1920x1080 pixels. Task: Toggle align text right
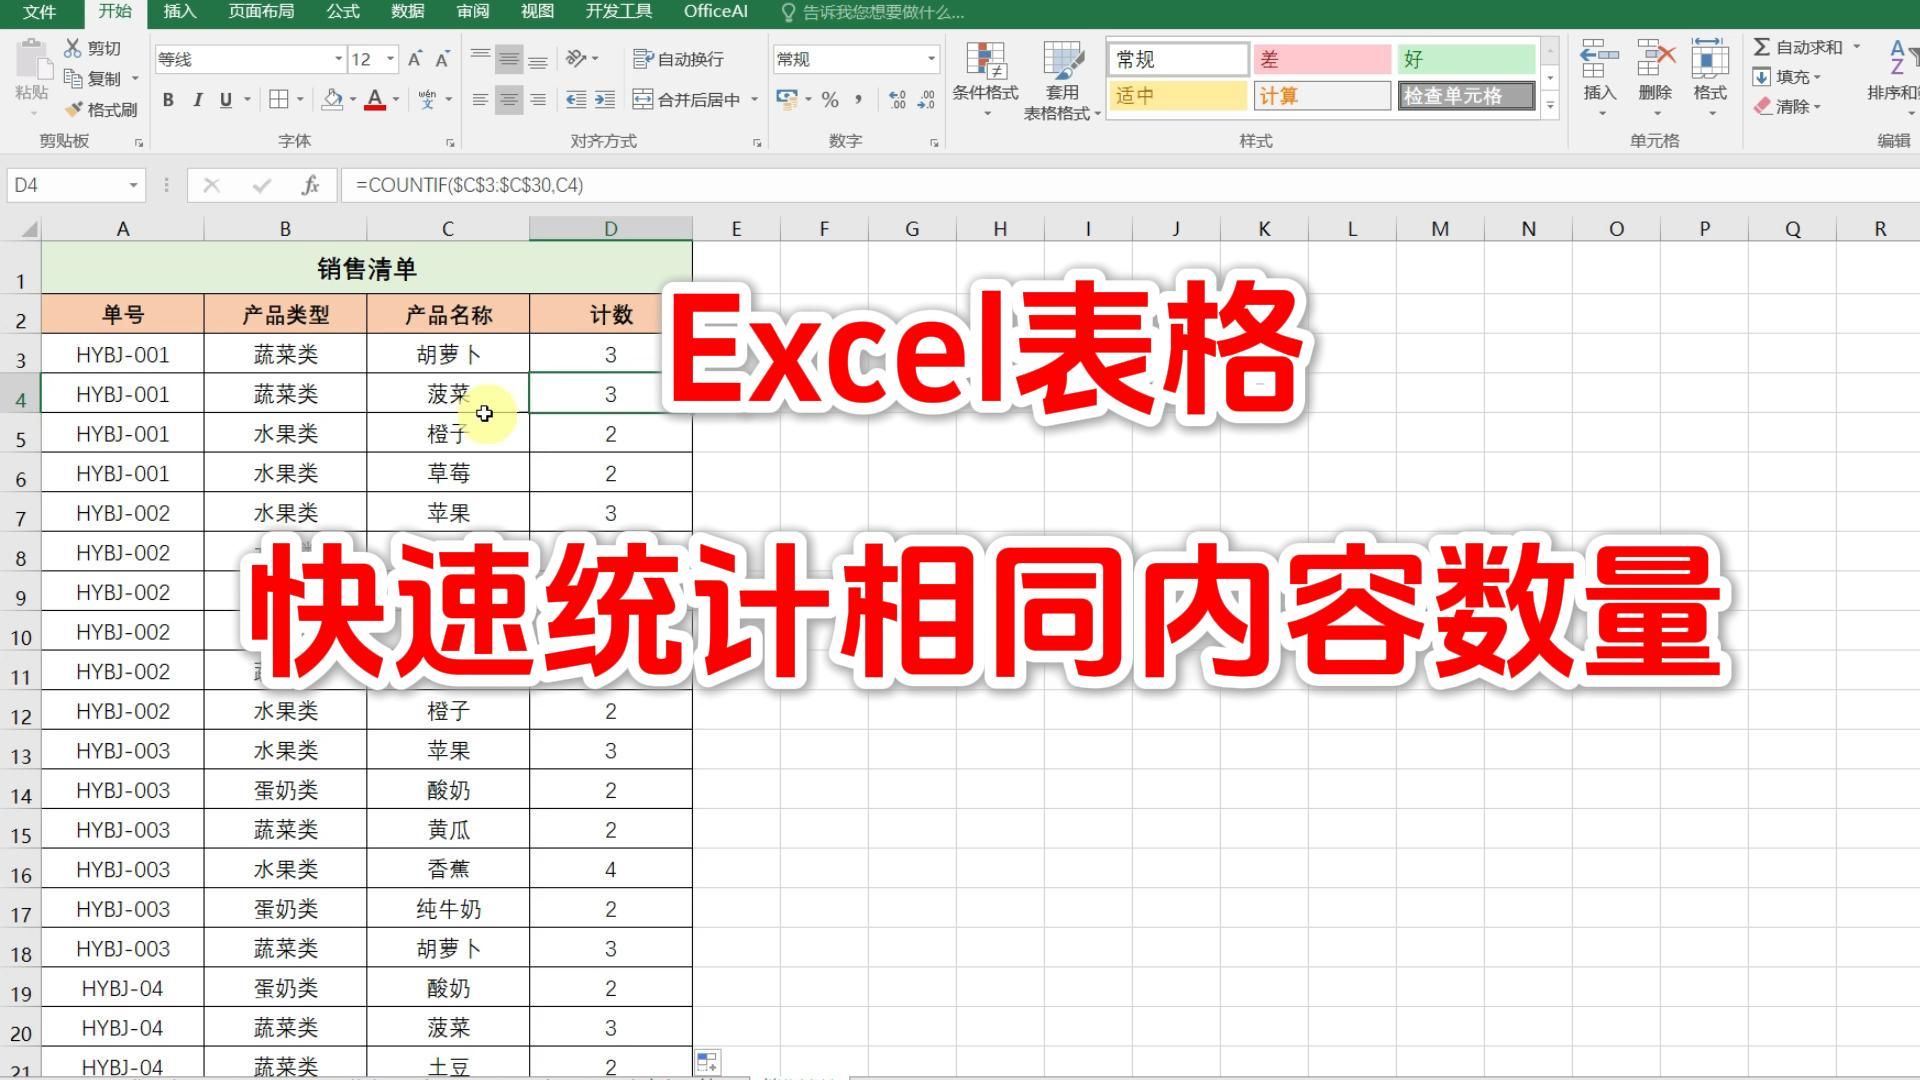point(538,99)
